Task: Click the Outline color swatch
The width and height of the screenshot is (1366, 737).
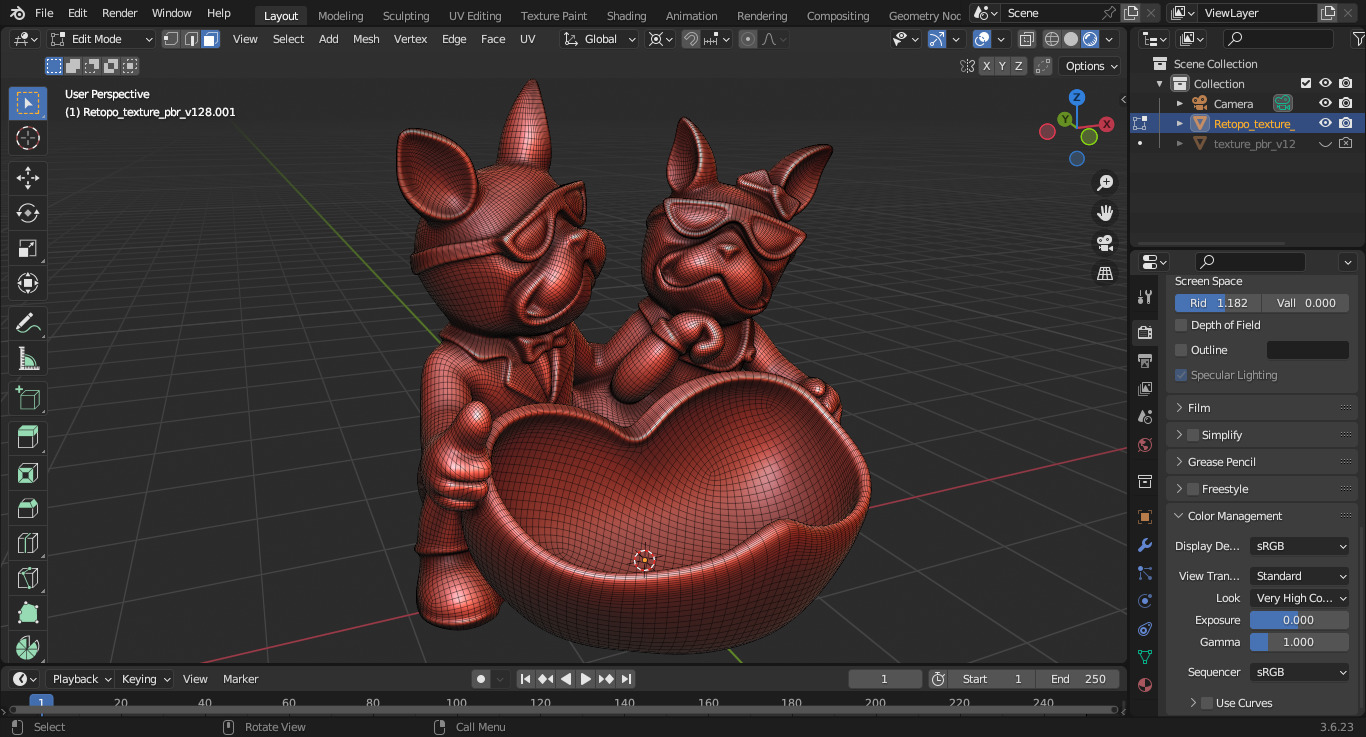Action: click(x=1308, y=350)
